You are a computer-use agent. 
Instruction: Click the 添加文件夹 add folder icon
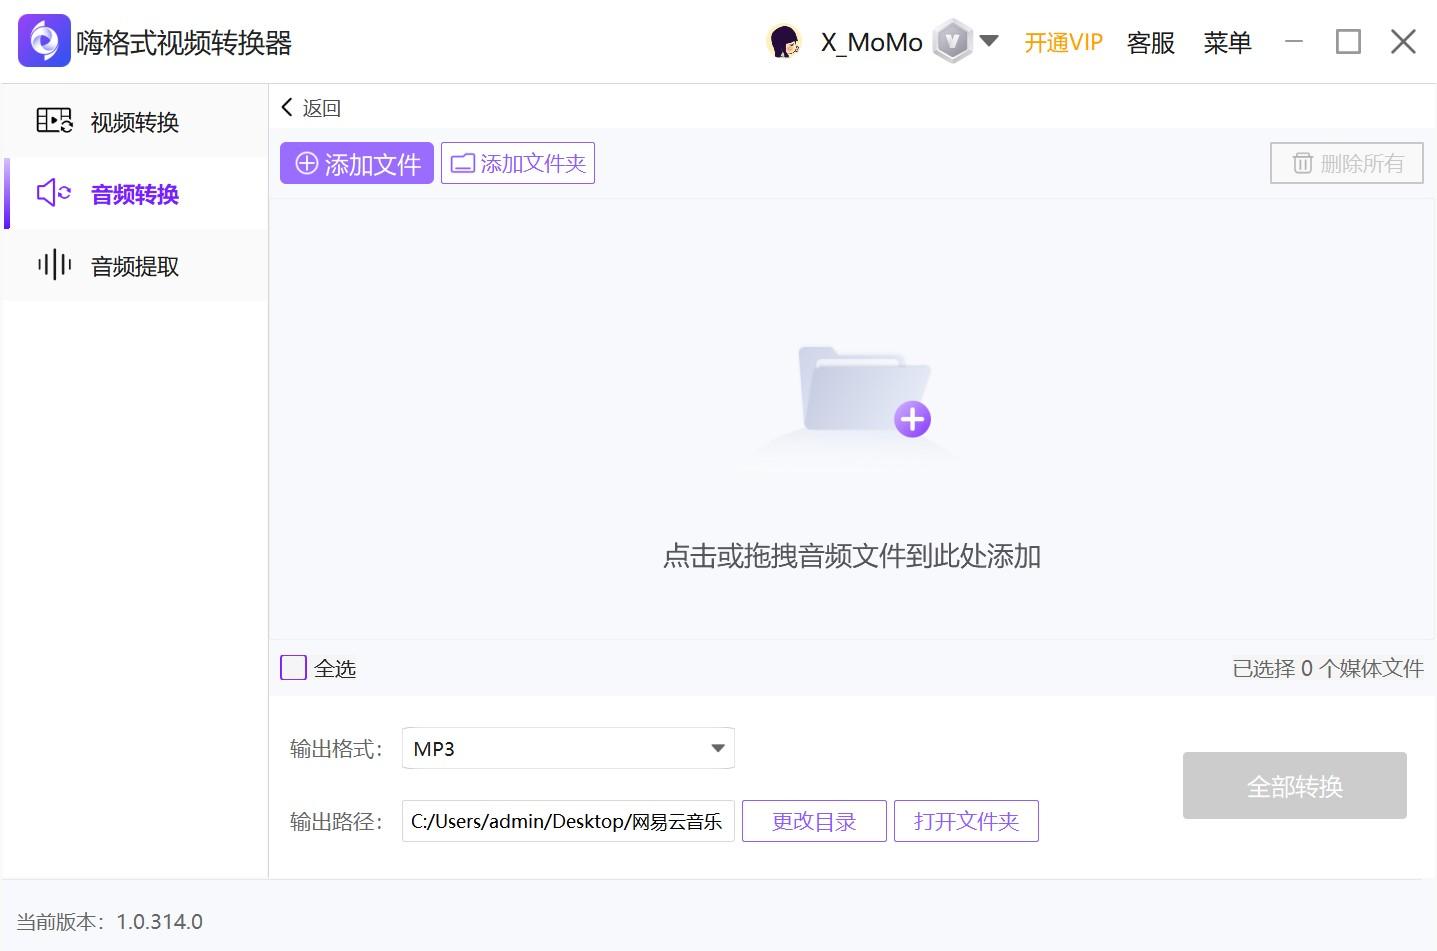pos(463,162)
